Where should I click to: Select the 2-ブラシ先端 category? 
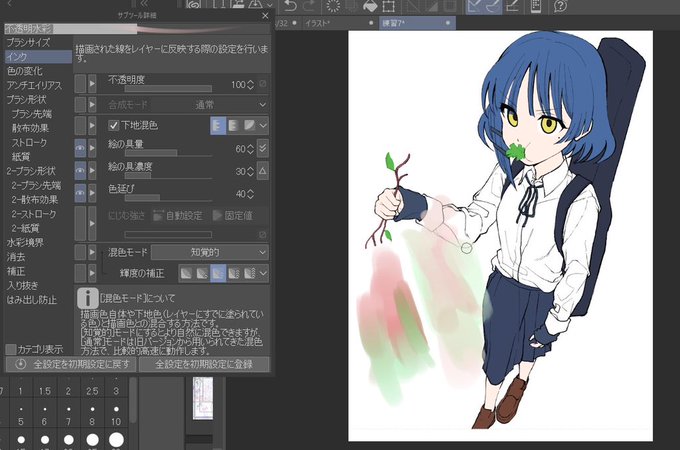(36, 186)
